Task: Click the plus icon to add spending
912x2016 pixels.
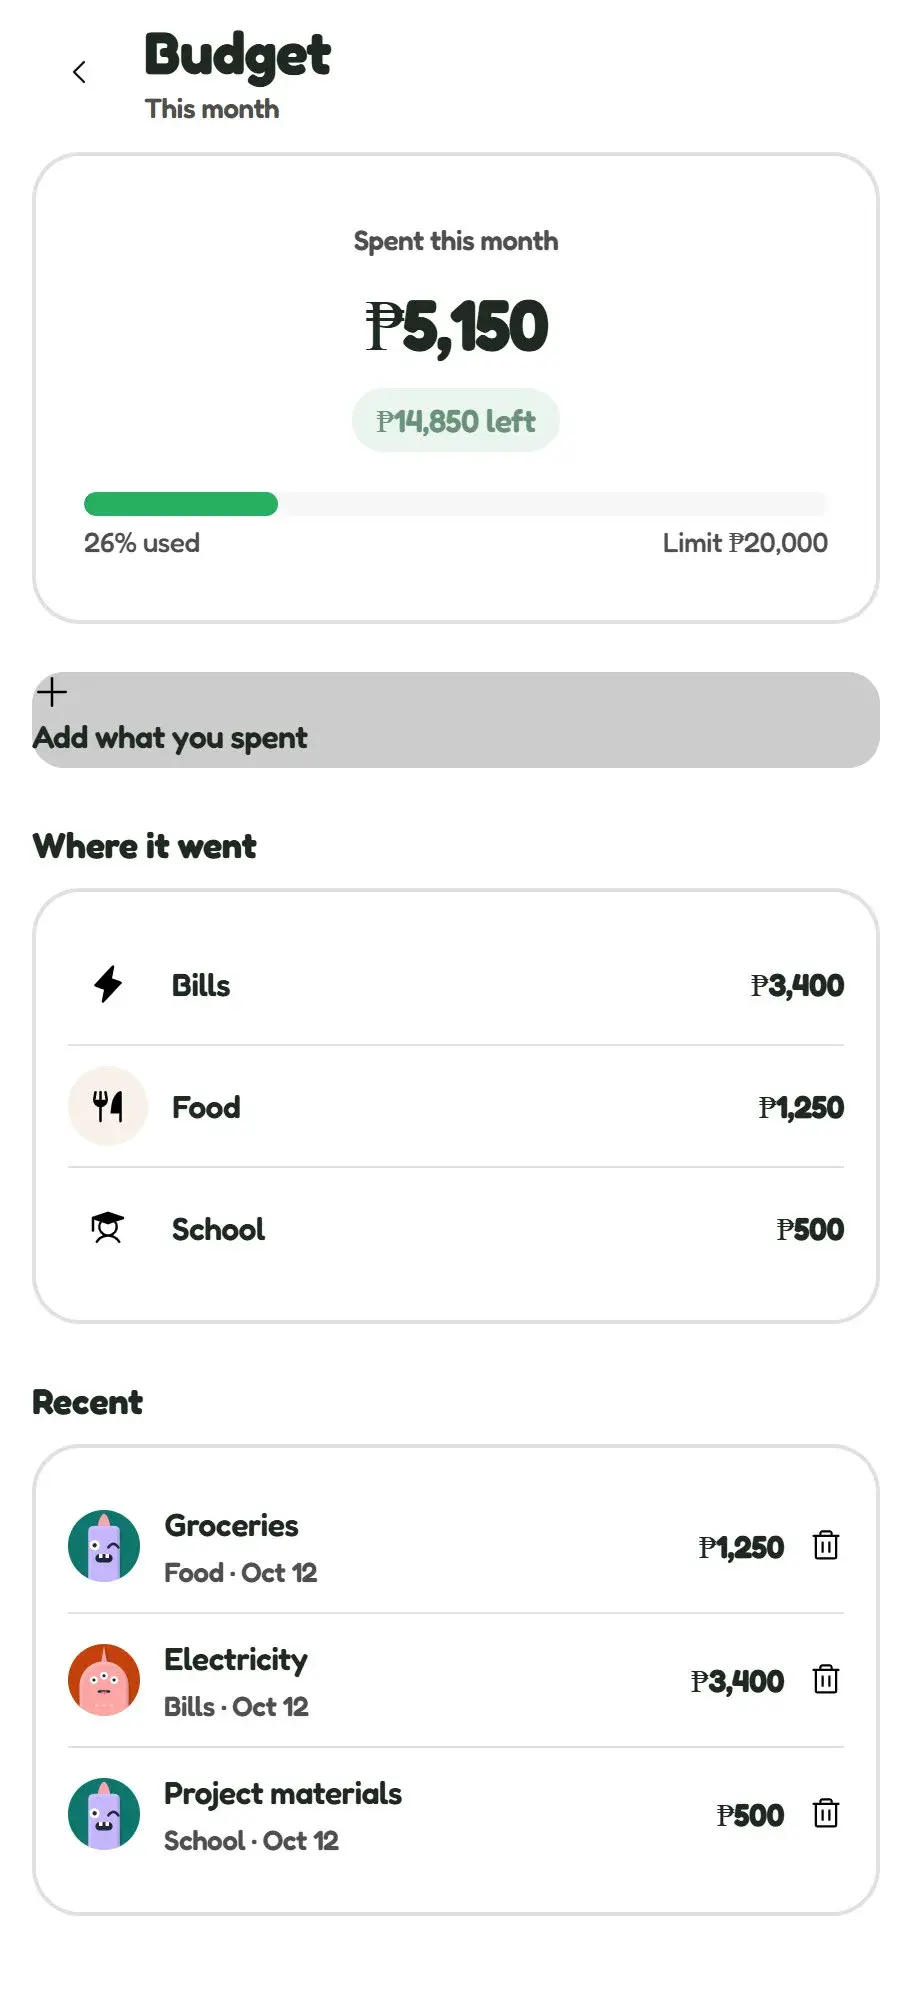Action: coord(52,692)
